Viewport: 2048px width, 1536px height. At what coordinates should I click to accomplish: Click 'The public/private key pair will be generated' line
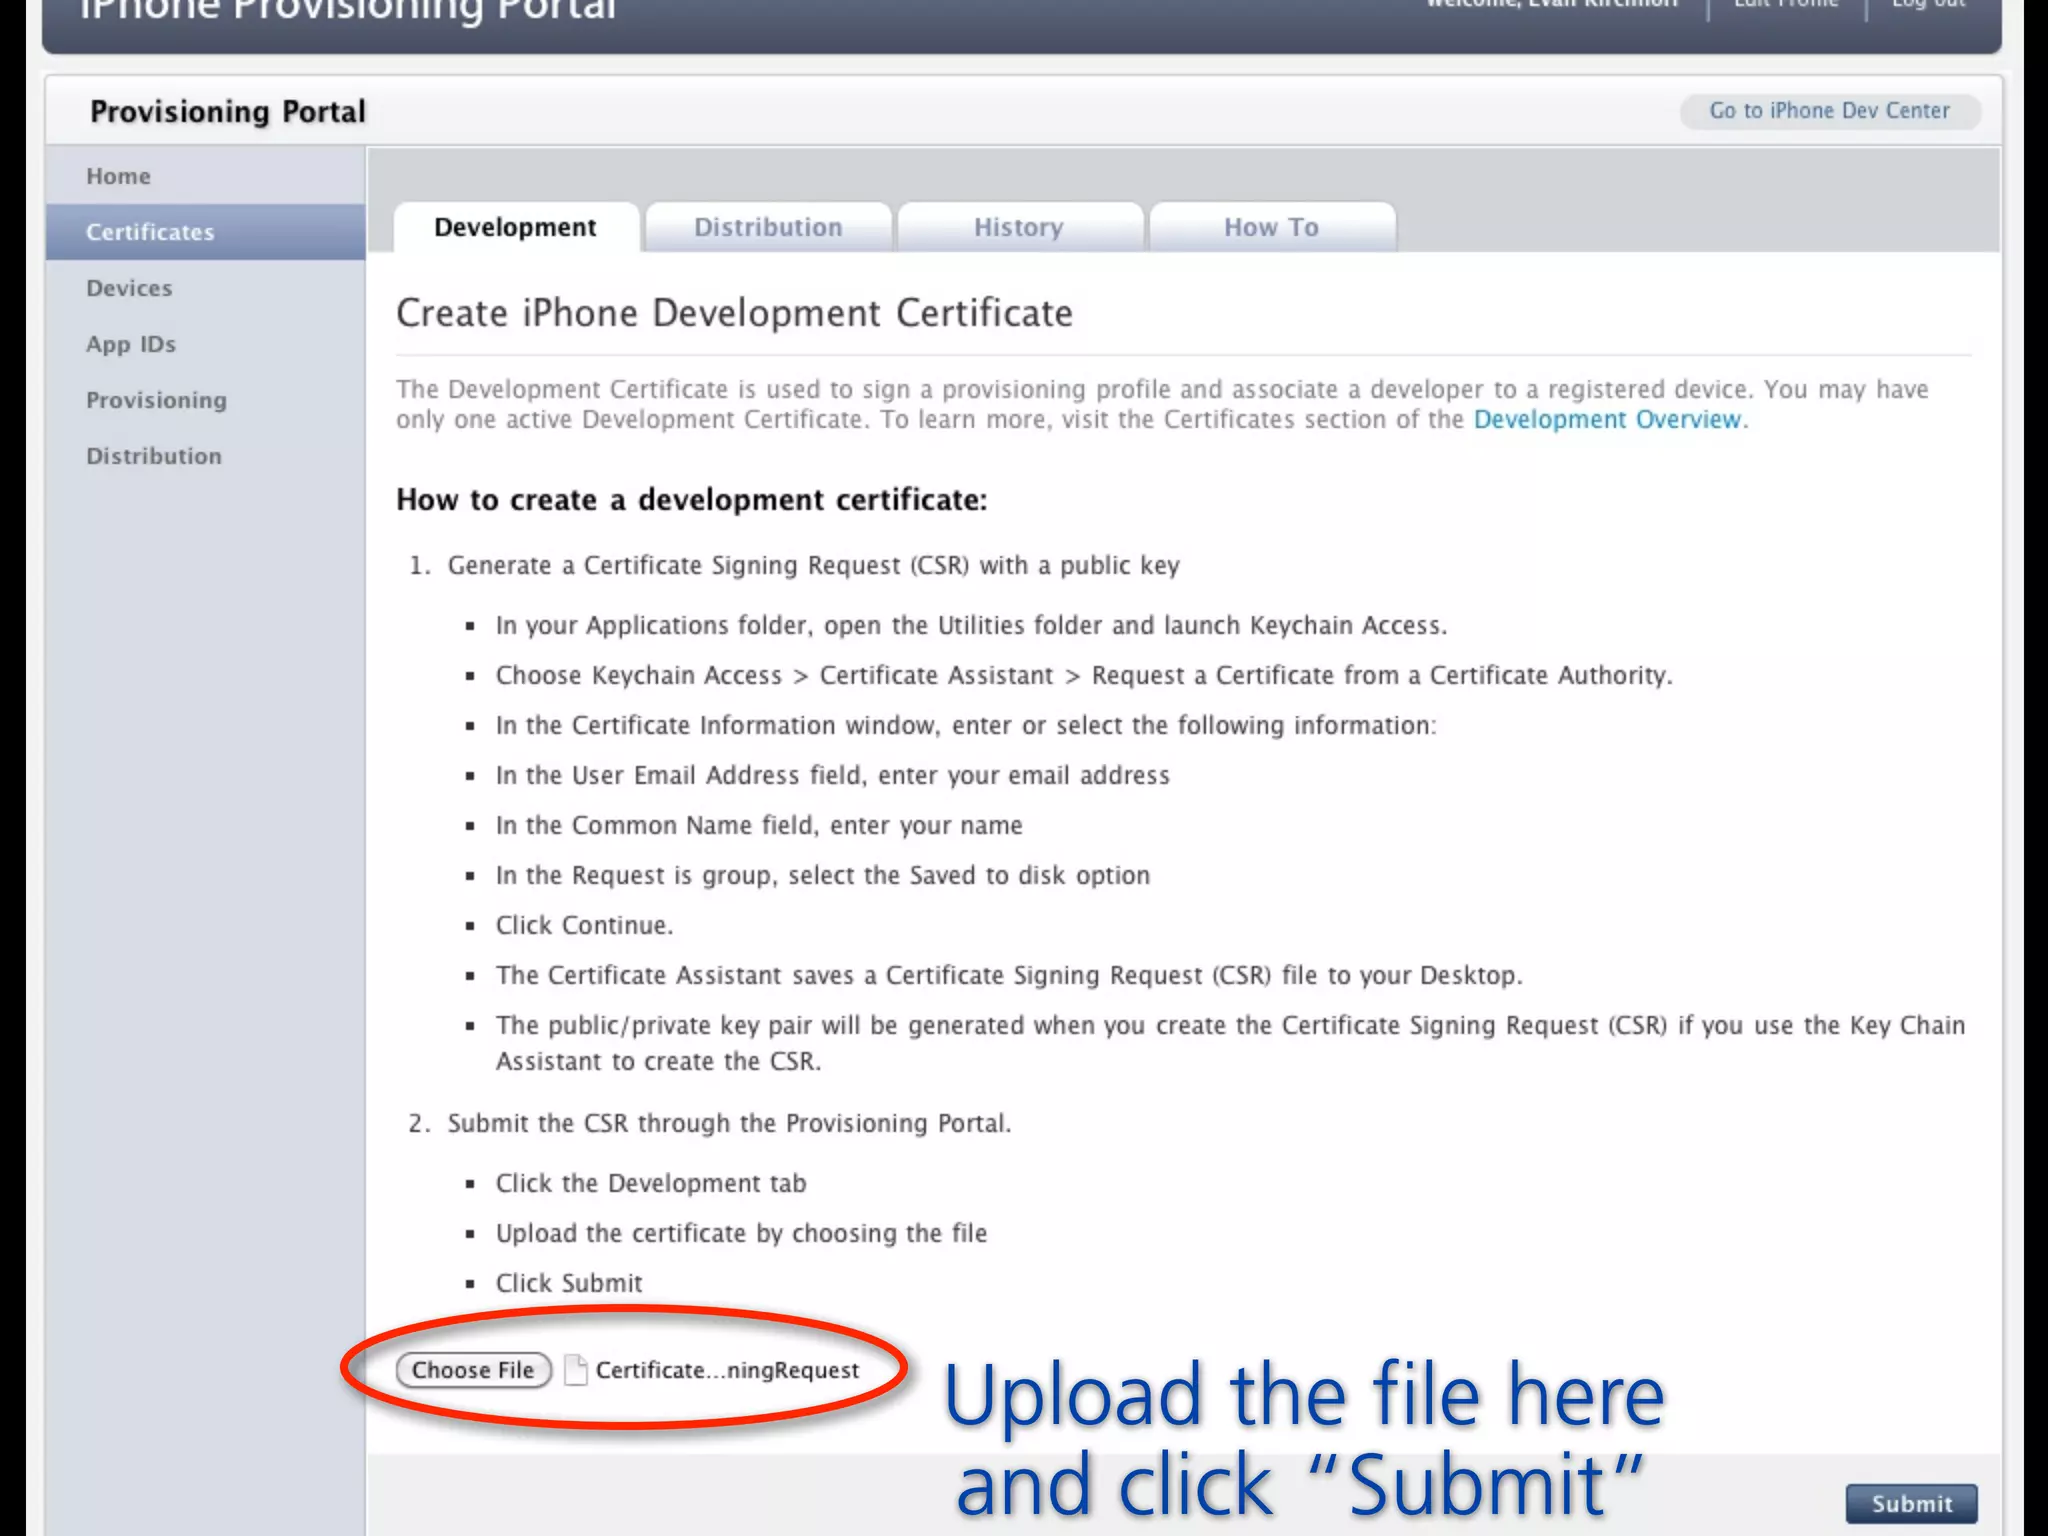[1230, 1043]
